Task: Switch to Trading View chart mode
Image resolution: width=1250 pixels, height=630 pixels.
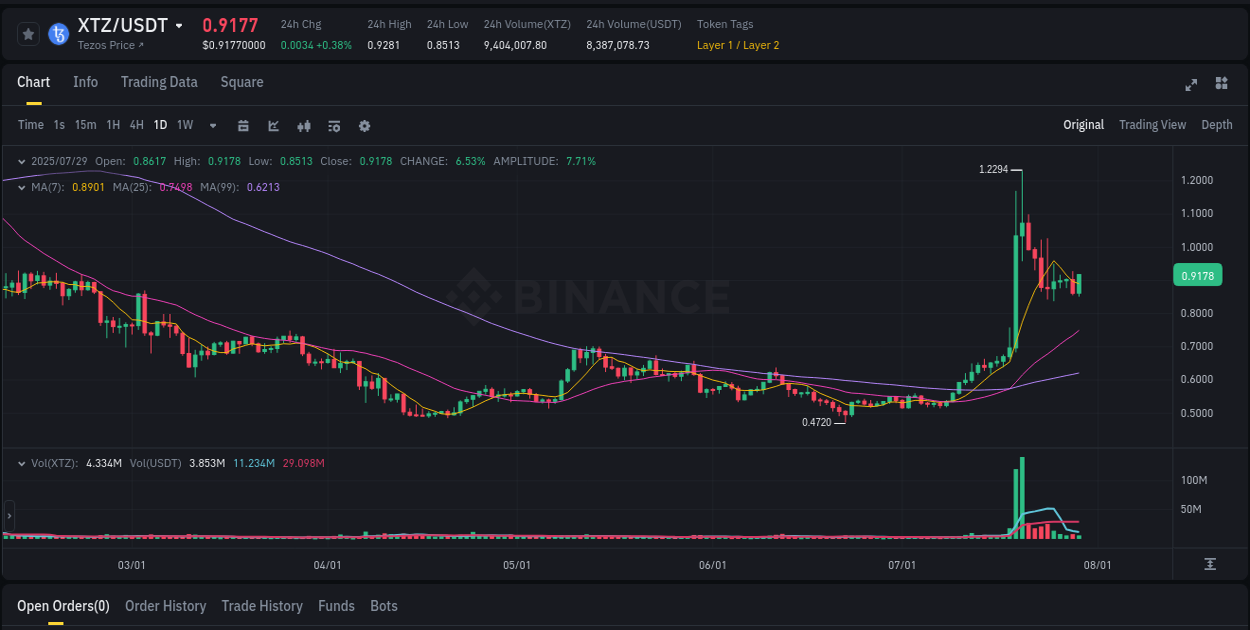Action: pos(1152,125)
